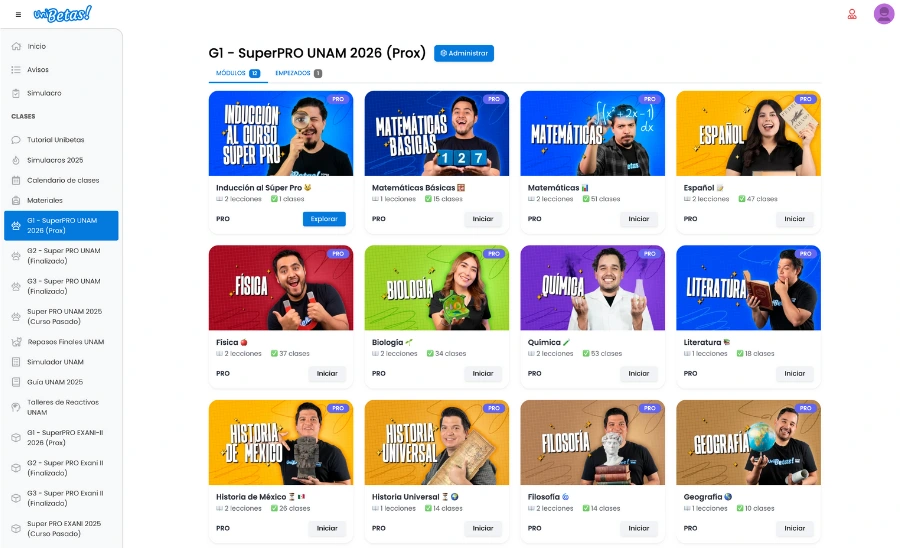Switch to the Empezados tab
Image resolution: width=900 pixels, height=548 pixels.
pos(298,73)
